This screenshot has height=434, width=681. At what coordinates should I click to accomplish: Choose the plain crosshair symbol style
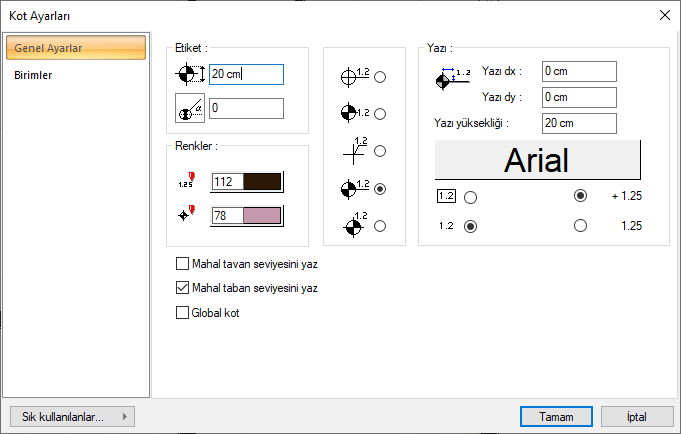tap(380, 151)
